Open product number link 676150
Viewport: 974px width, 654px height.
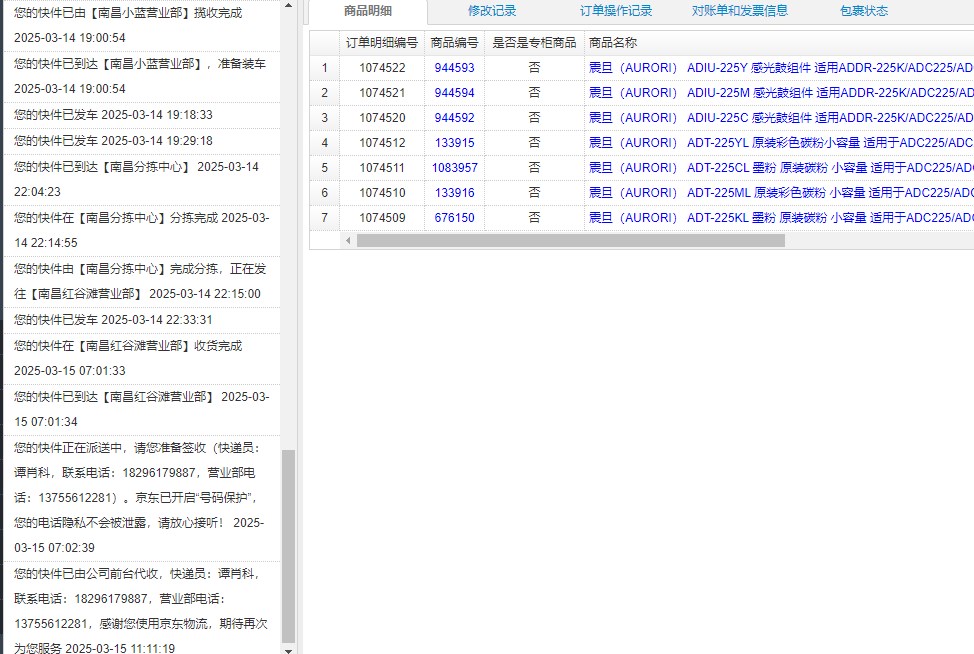454,217
